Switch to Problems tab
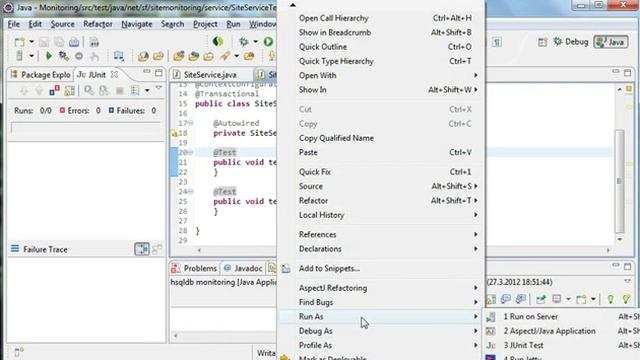Viewport: 640px width, 360px height. coord(194,268)
